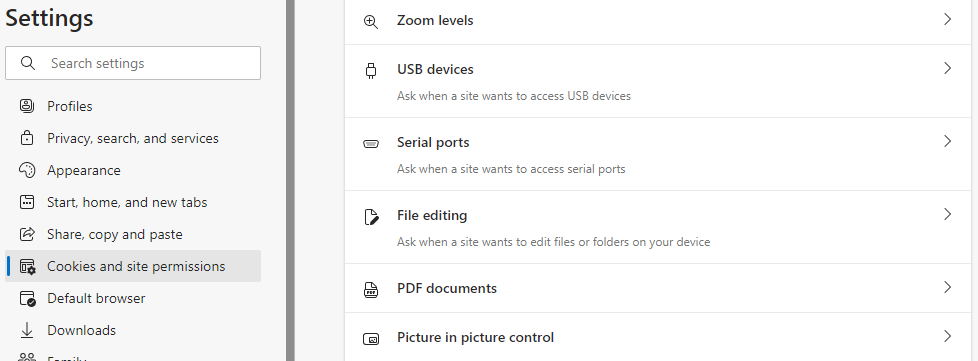978x361 pixels.
Task: Click "Ask when a site wants to access USB devices"
Action: (514, 96)
